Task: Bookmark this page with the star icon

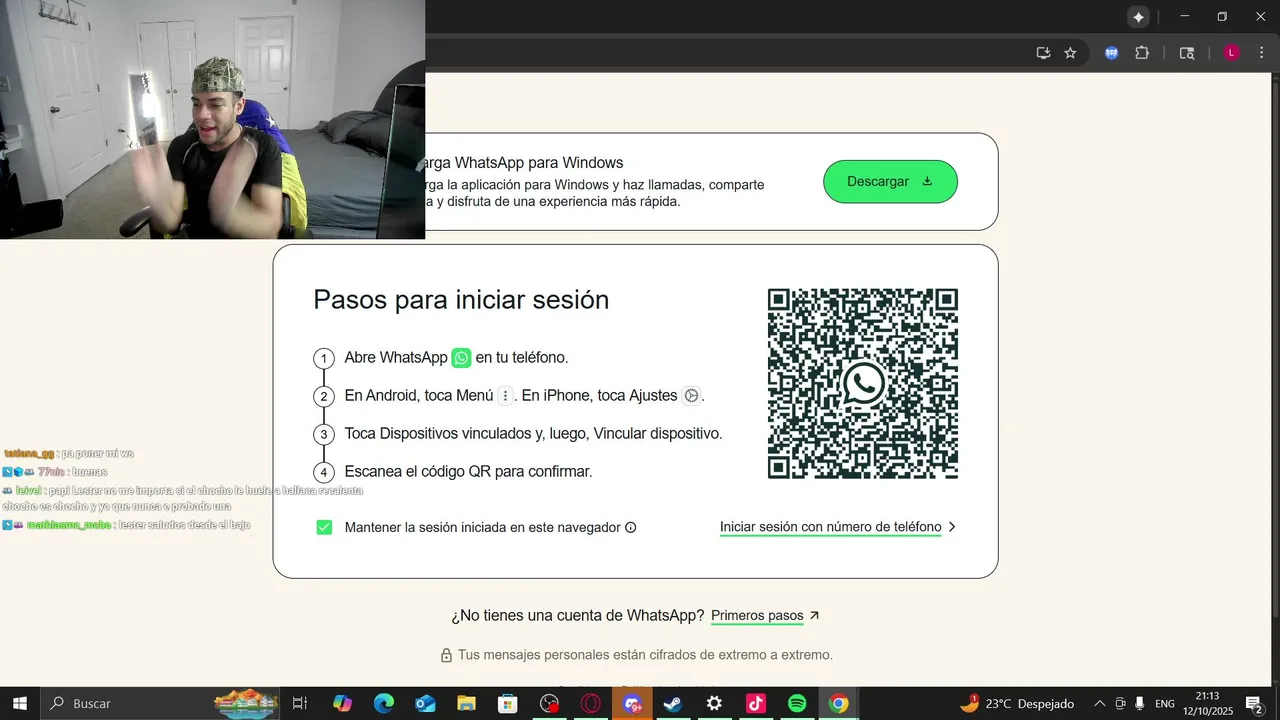Action: 1070,53
